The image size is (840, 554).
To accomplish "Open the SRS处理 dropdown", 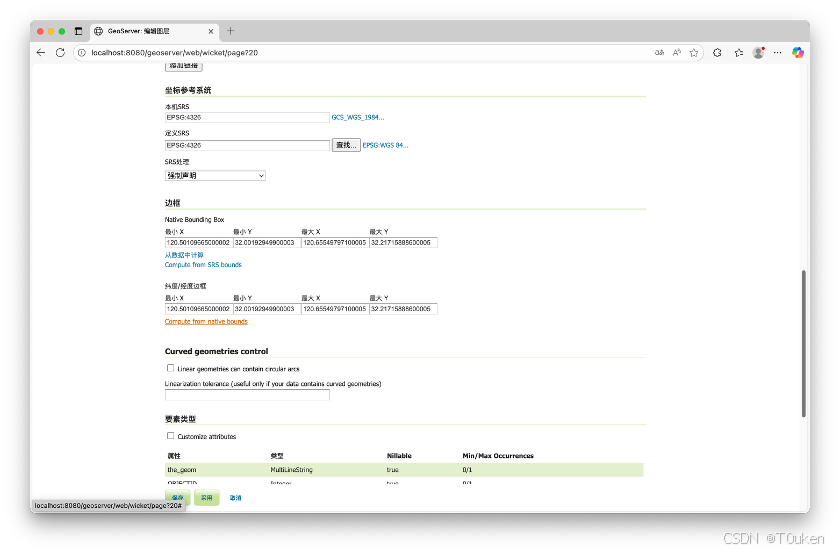I will tap(215, 175).
